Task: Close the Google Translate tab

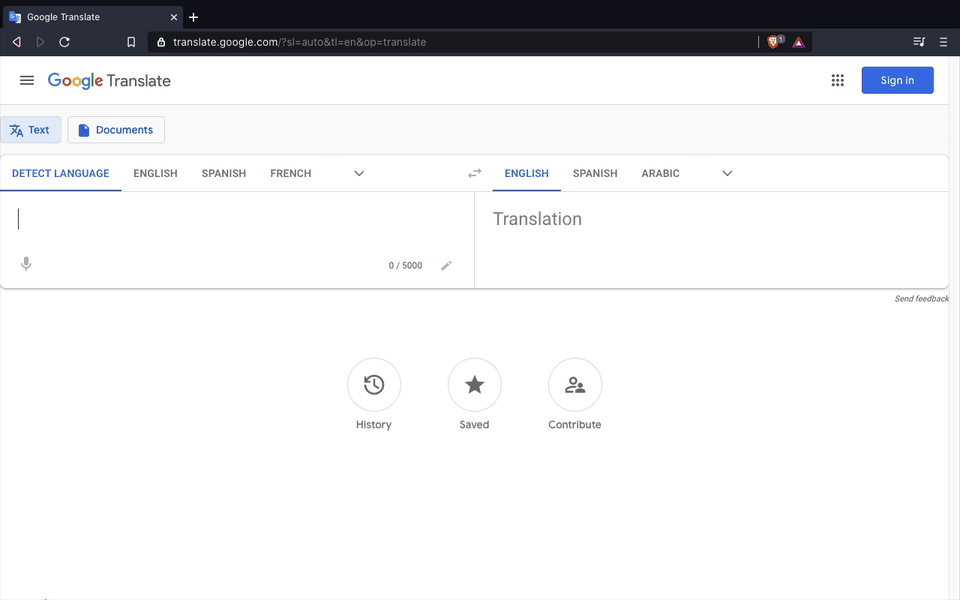Action: 174,17
